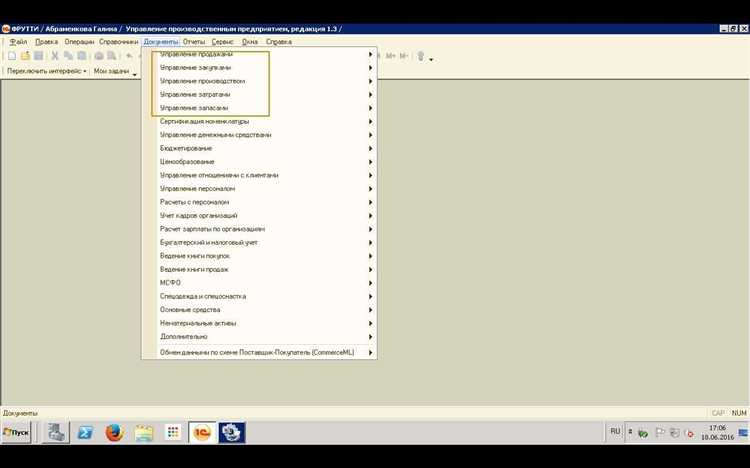Select Управление продажами menu entry
This screenshot has width=750, height=468.
pos(259,54)
